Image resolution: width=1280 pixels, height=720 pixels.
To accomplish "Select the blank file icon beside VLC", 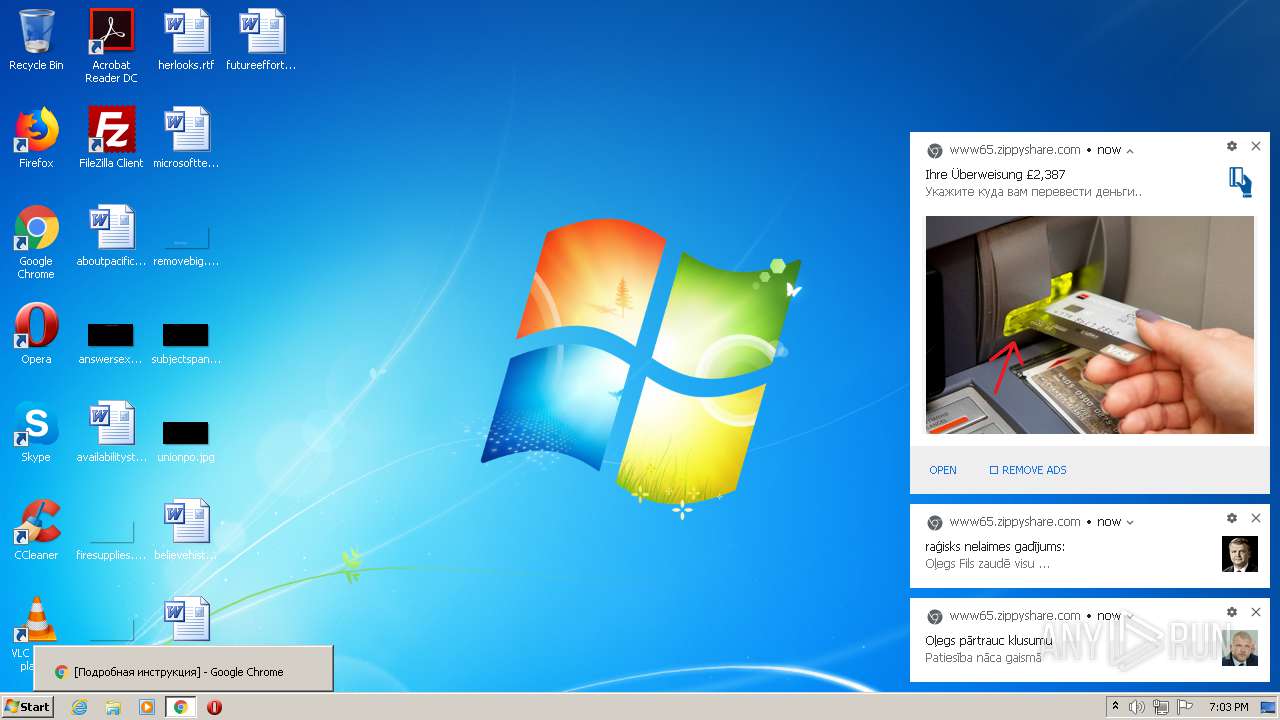I will (111, 628).
